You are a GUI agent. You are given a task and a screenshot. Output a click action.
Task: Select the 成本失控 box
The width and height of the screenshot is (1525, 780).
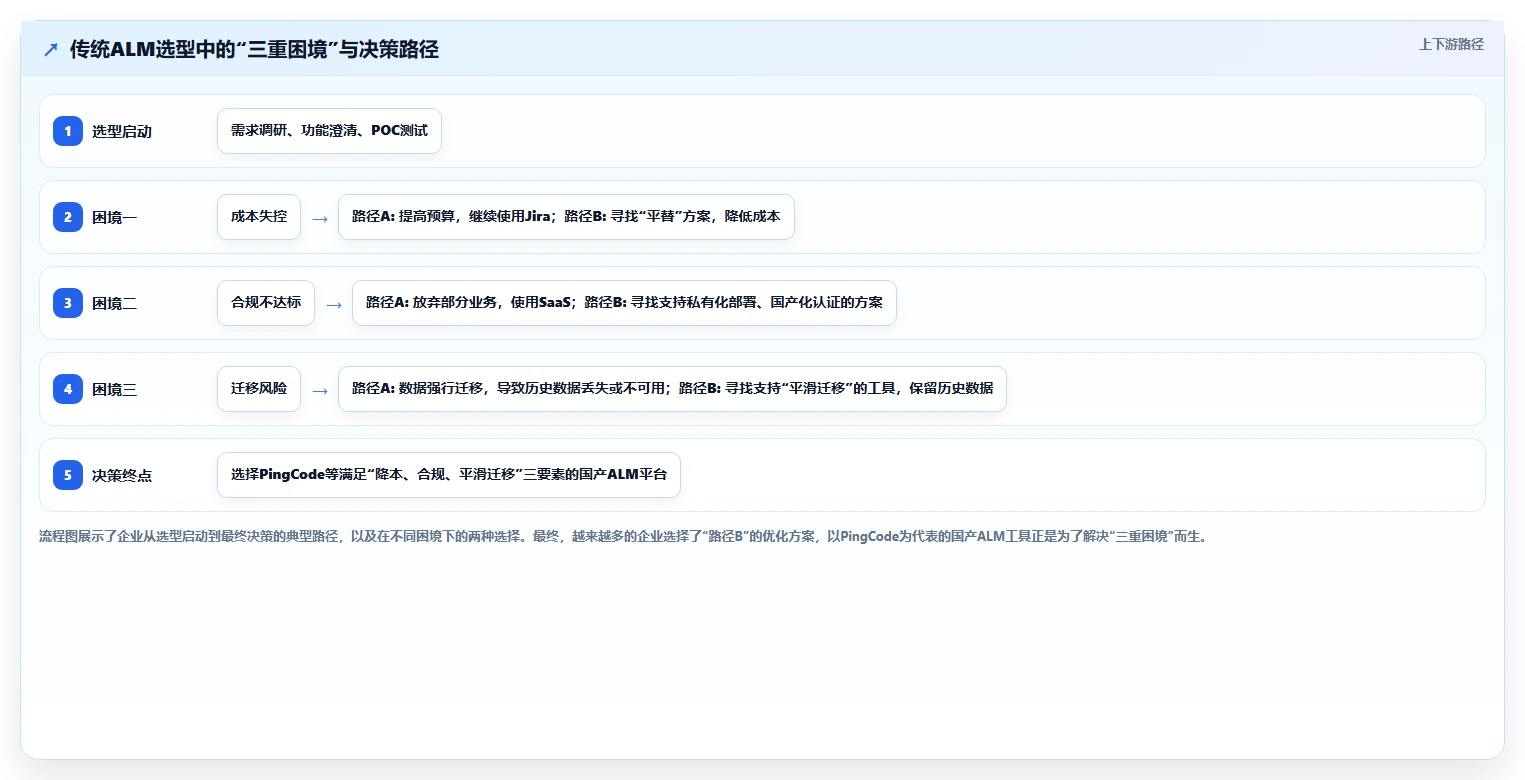259,217
